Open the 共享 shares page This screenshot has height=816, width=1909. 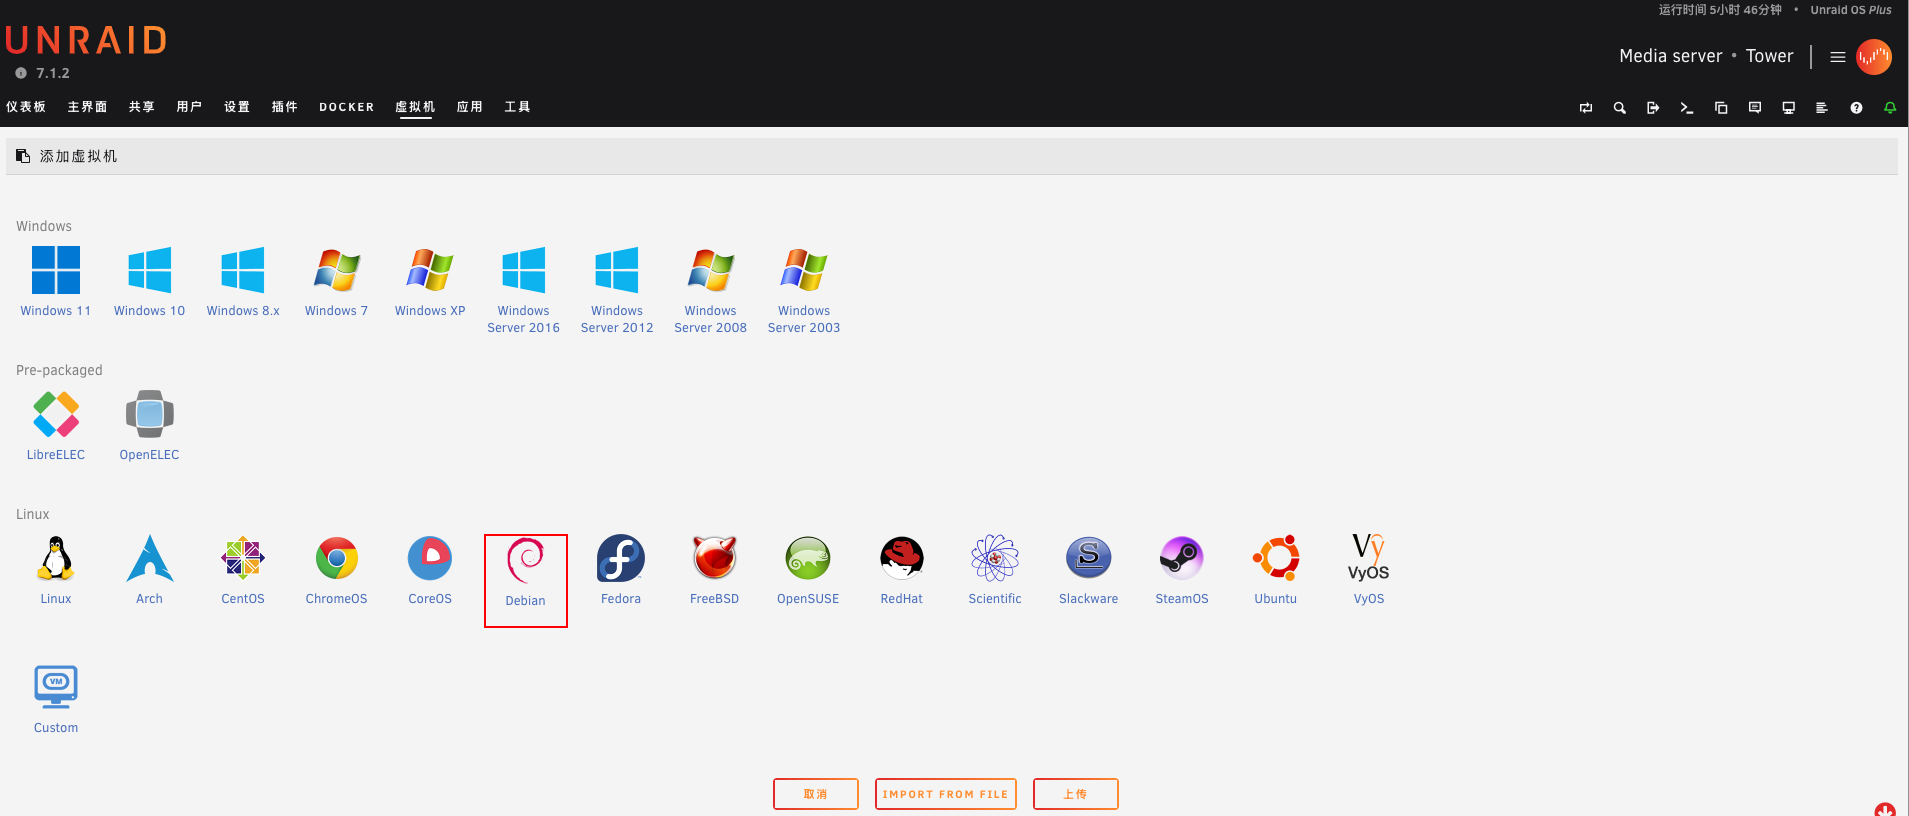(x=141, y=107)
